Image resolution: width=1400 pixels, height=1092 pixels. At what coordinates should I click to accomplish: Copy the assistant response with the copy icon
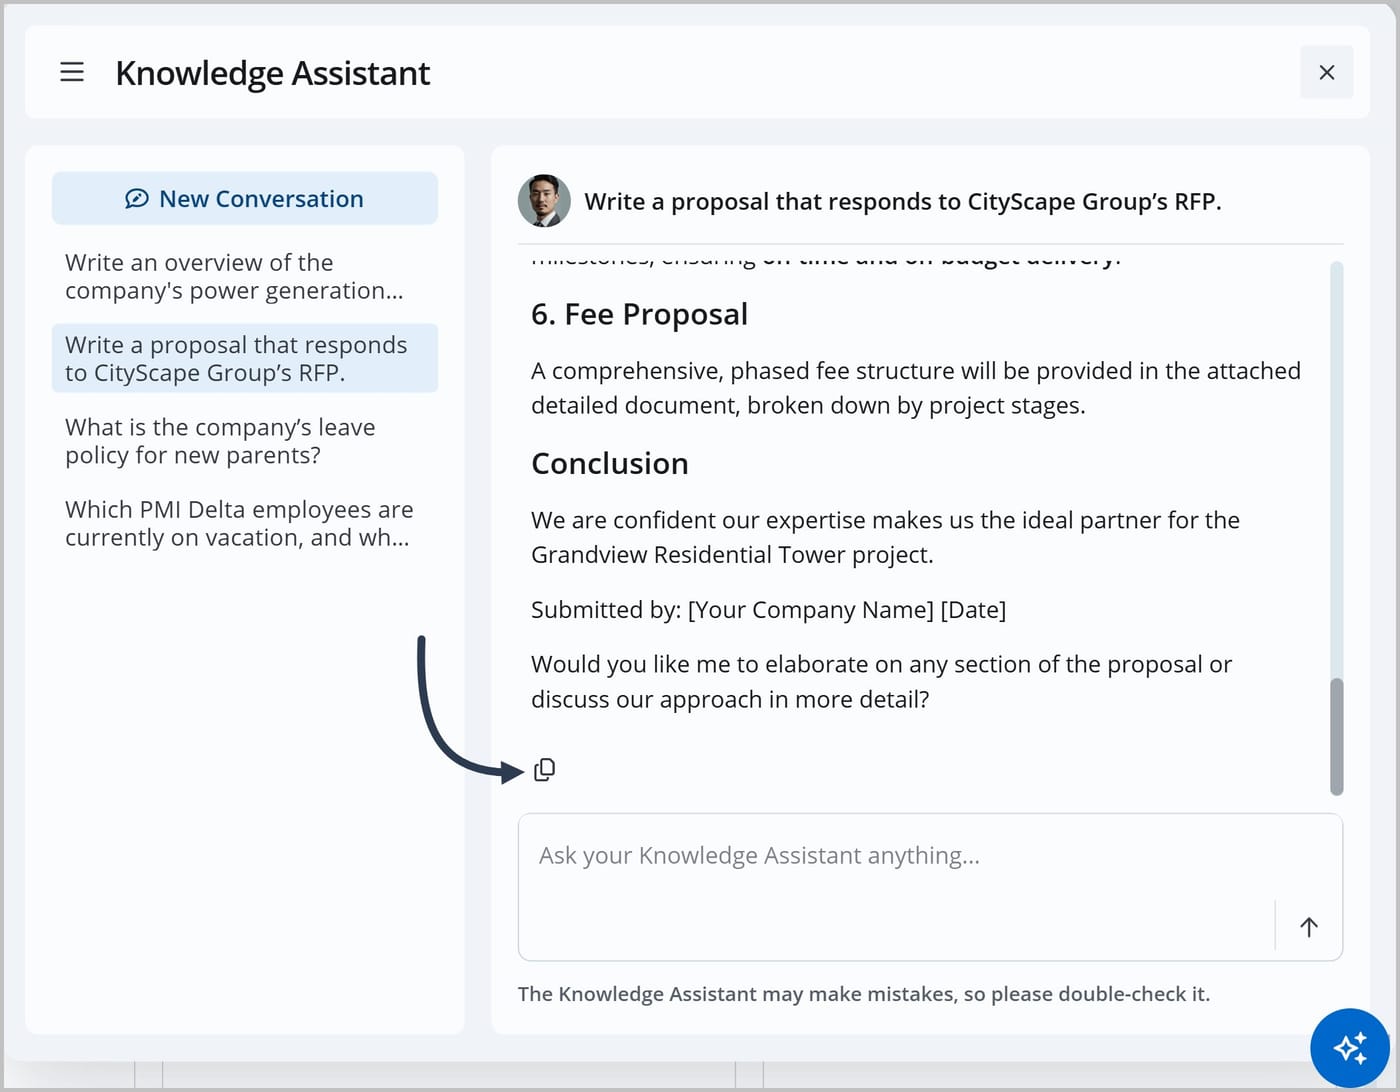click(x=544, y=769)
